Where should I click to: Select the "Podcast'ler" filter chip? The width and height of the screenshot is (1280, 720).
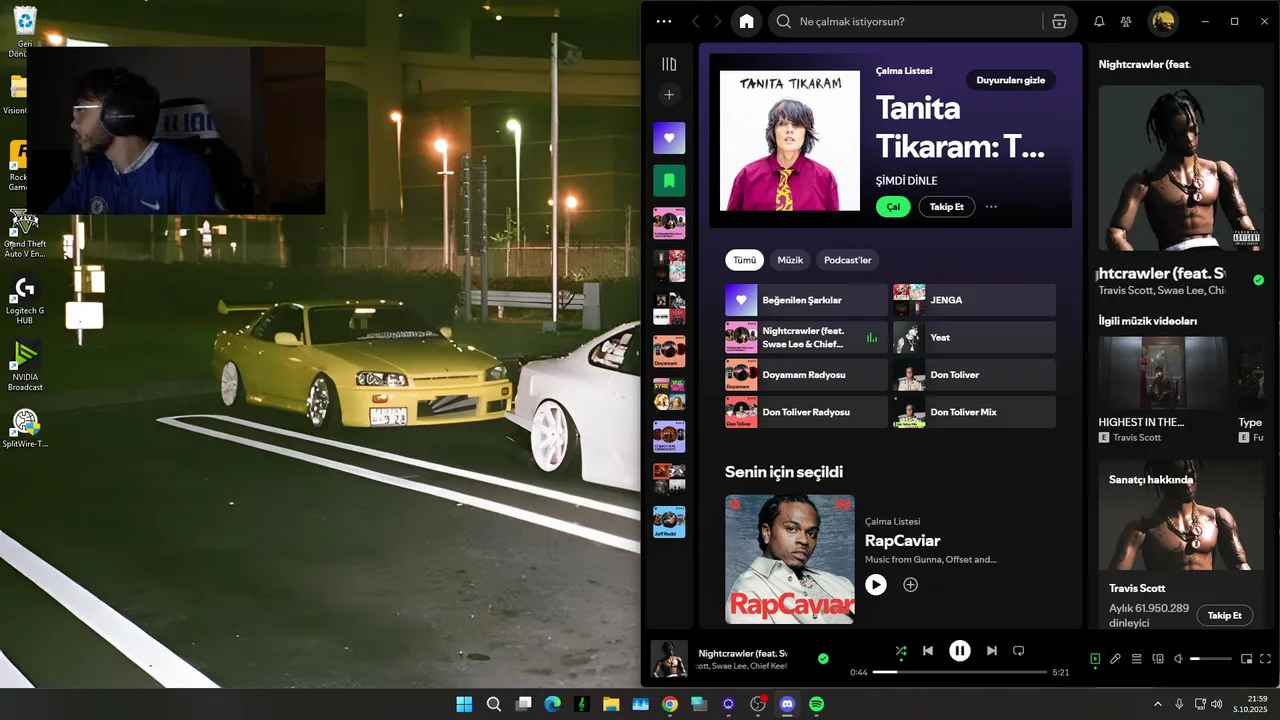tap(847, 260)
